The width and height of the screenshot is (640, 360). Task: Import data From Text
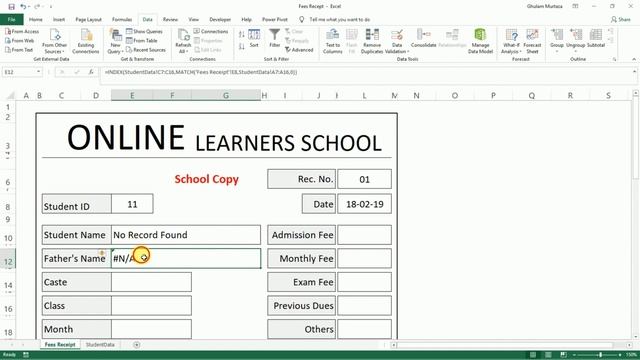pos(19,50)
